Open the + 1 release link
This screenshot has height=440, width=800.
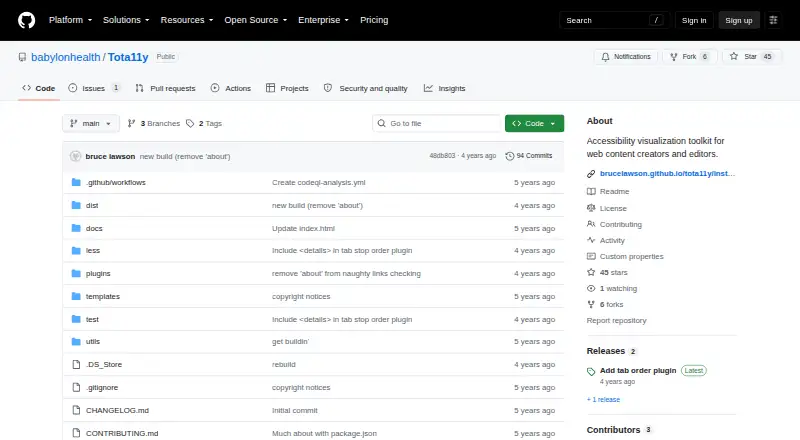[603, 400]
